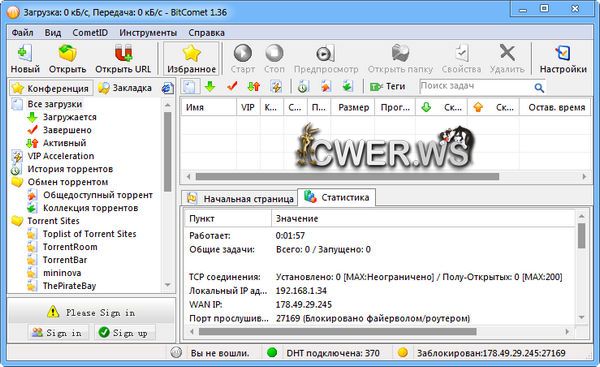
Task: Open the CometID menu
Action: click(90, 33)
